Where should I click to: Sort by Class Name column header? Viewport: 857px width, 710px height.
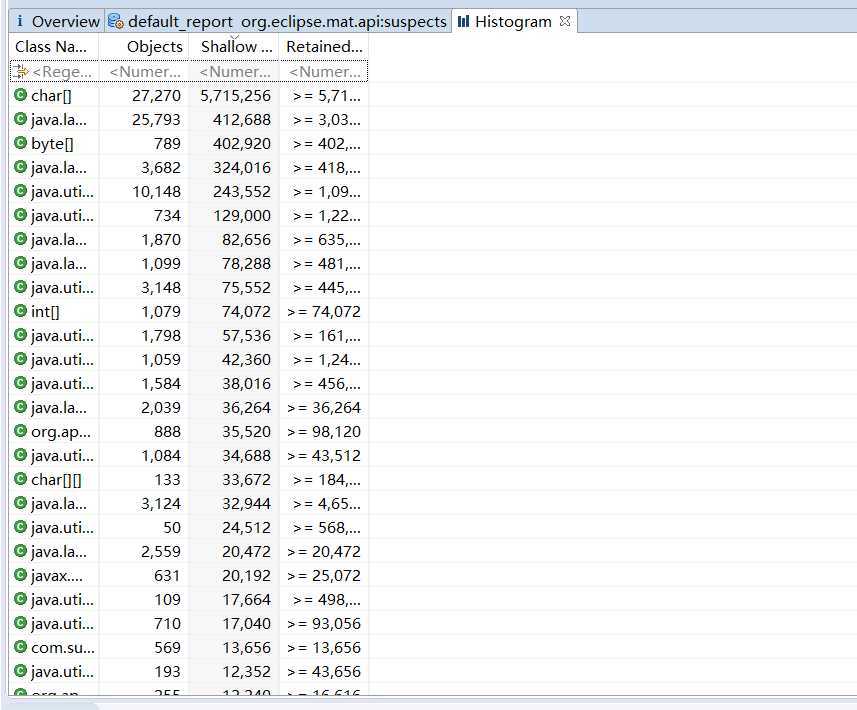click(x=54, y=47)
